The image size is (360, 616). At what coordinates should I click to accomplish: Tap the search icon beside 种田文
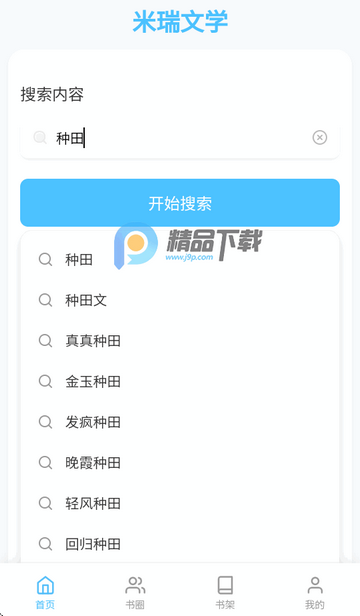pos(45,300)
